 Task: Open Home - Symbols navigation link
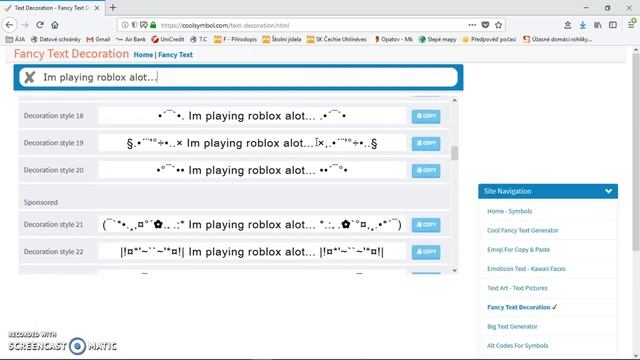click(509, 211)
